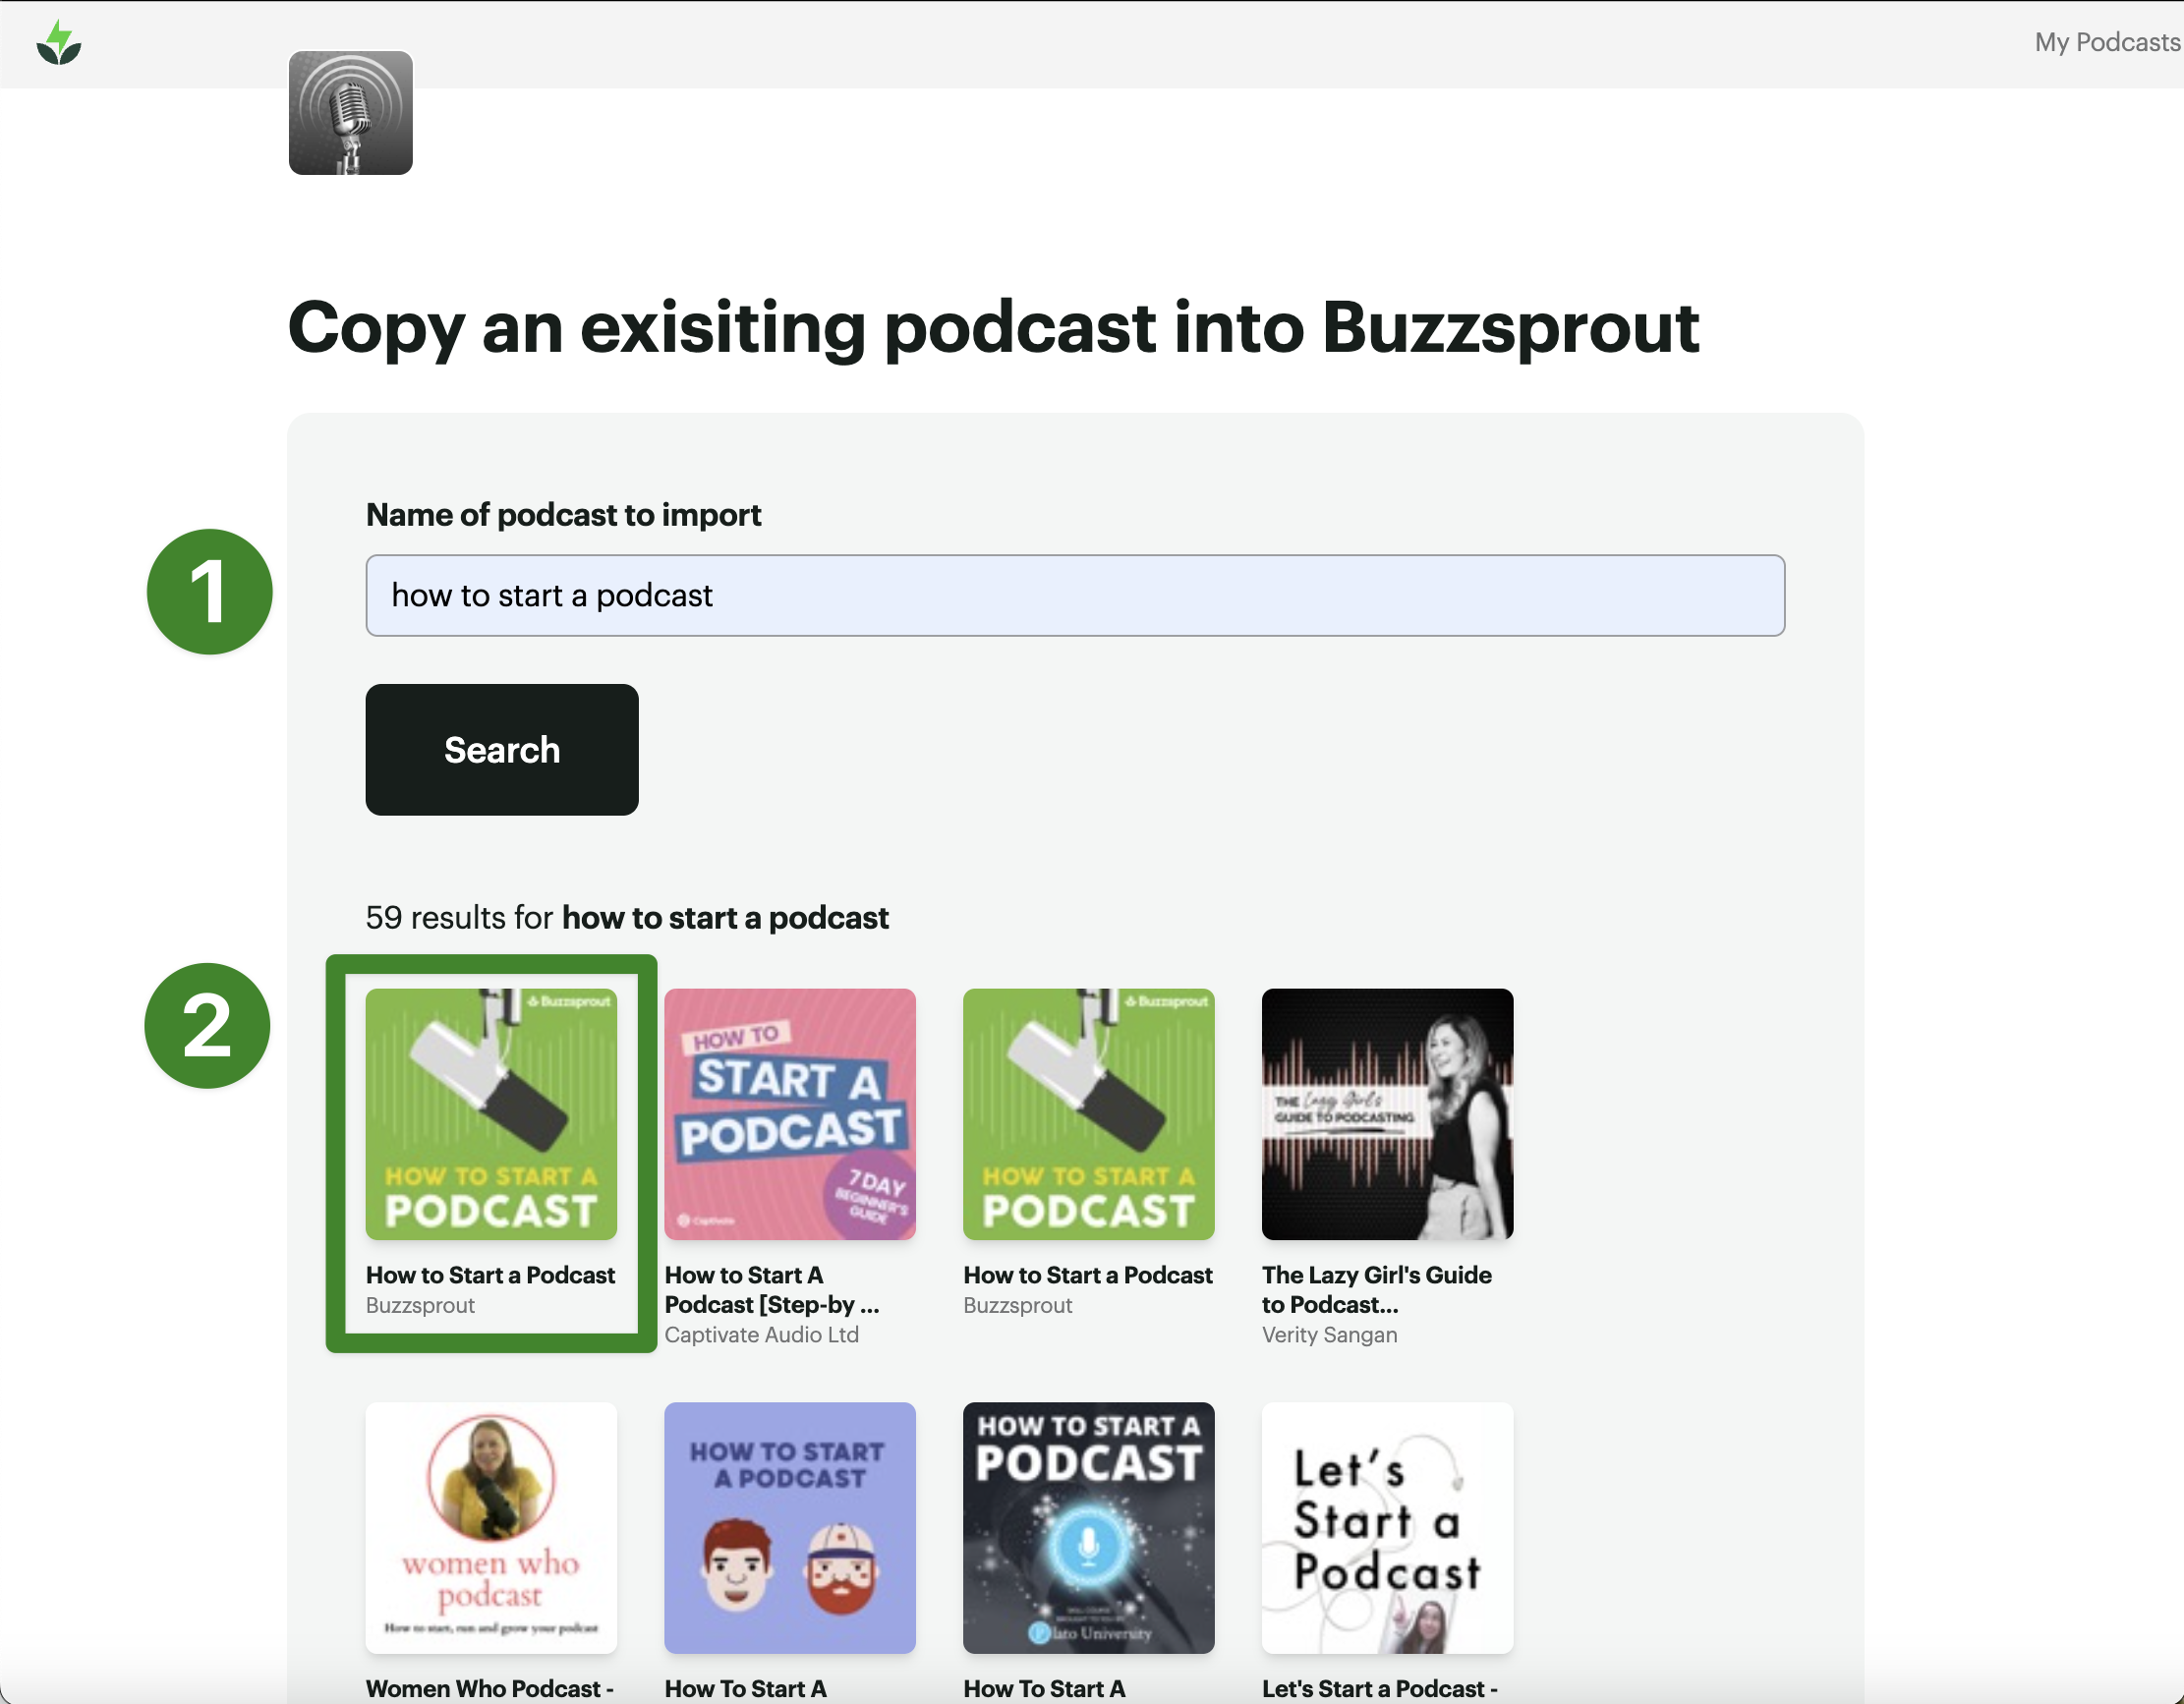The image size is (2184, 1704).
Task: Select Lazy Girl's Guide to Podcasting cover
Action: (1386, 1114)
